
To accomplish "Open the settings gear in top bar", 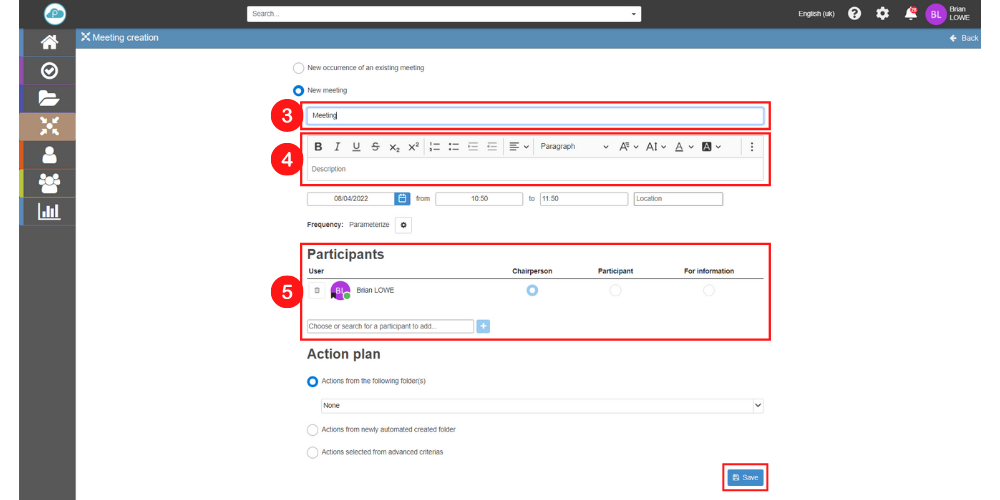I will [882, 13].
